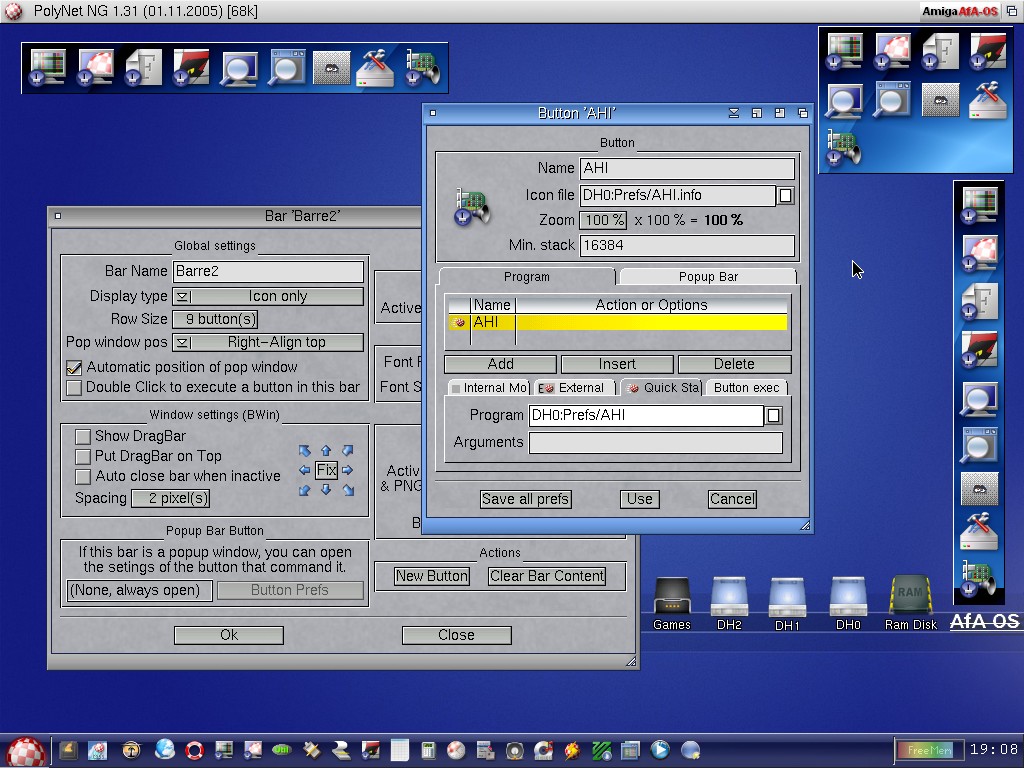Click the file chooser next to Program field
1024x768 pixels.
click(773, 415)
